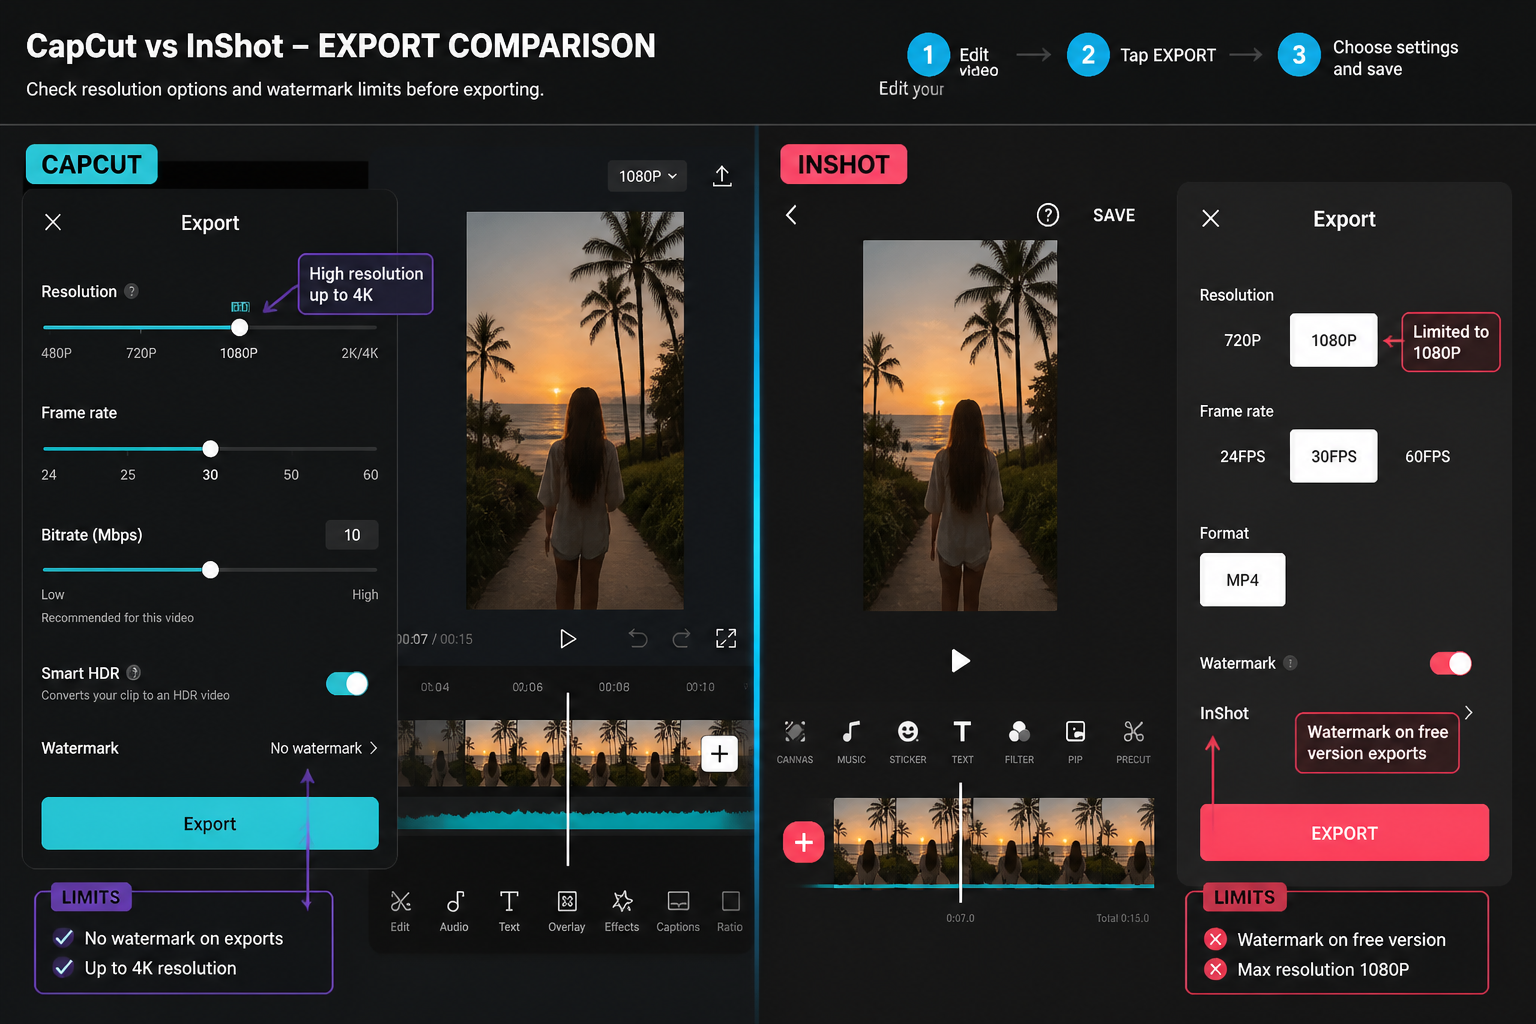
Task: Expand the No watermark option in CapCut
Action: [324, 748]
